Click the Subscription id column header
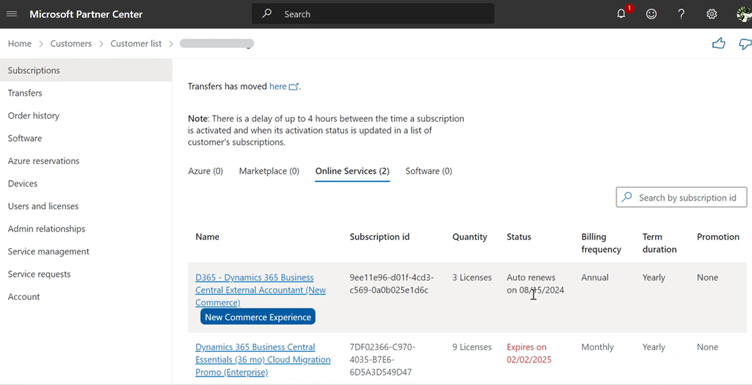Screen dimensions: 752x385 coord(379,237)
